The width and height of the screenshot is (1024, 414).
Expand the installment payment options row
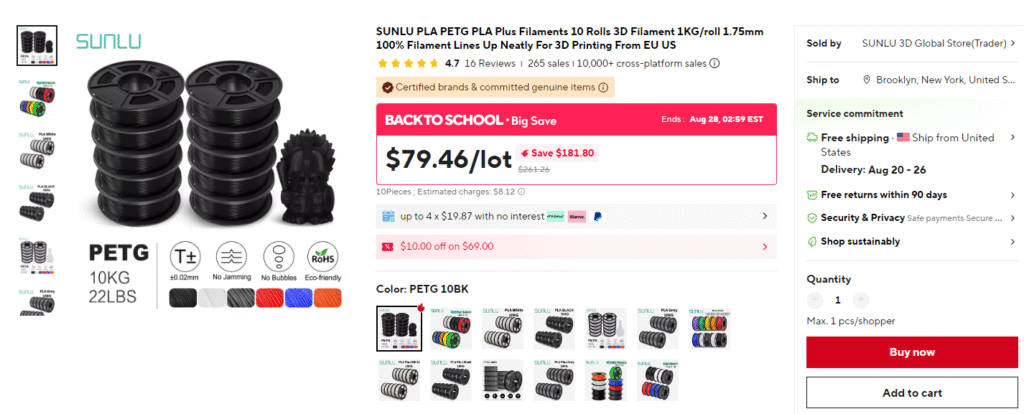(577, 216)
